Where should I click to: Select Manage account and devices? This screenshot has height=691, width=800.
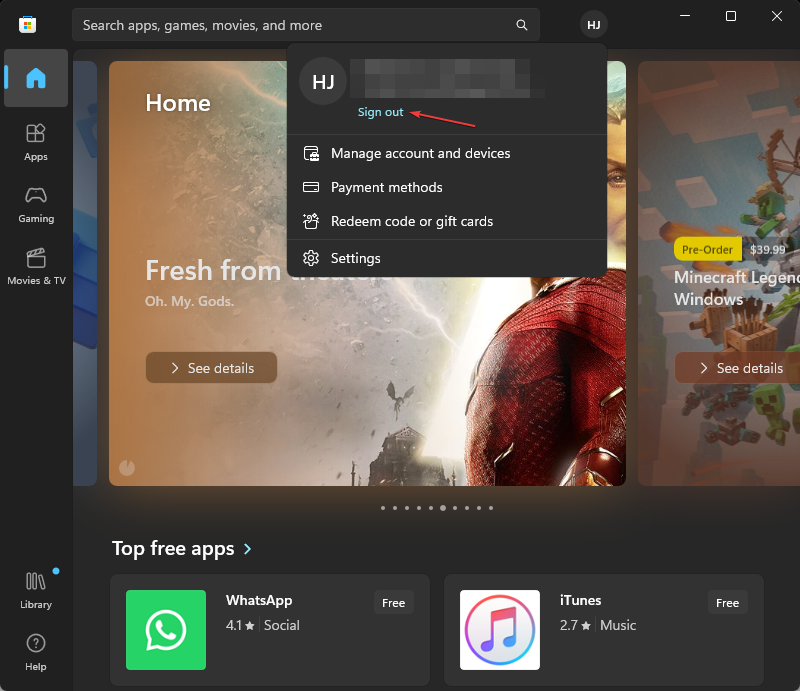tap(446, 154)
